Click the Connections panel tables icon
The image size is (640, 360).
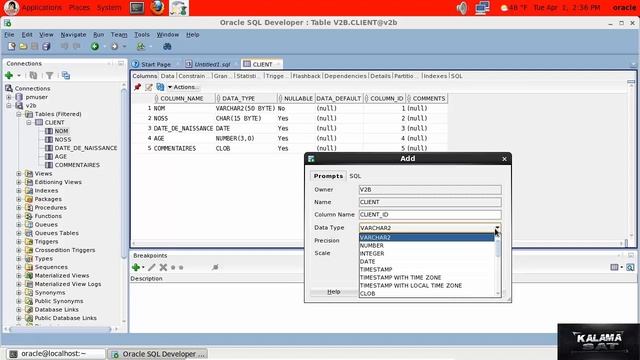click(66, 76)
